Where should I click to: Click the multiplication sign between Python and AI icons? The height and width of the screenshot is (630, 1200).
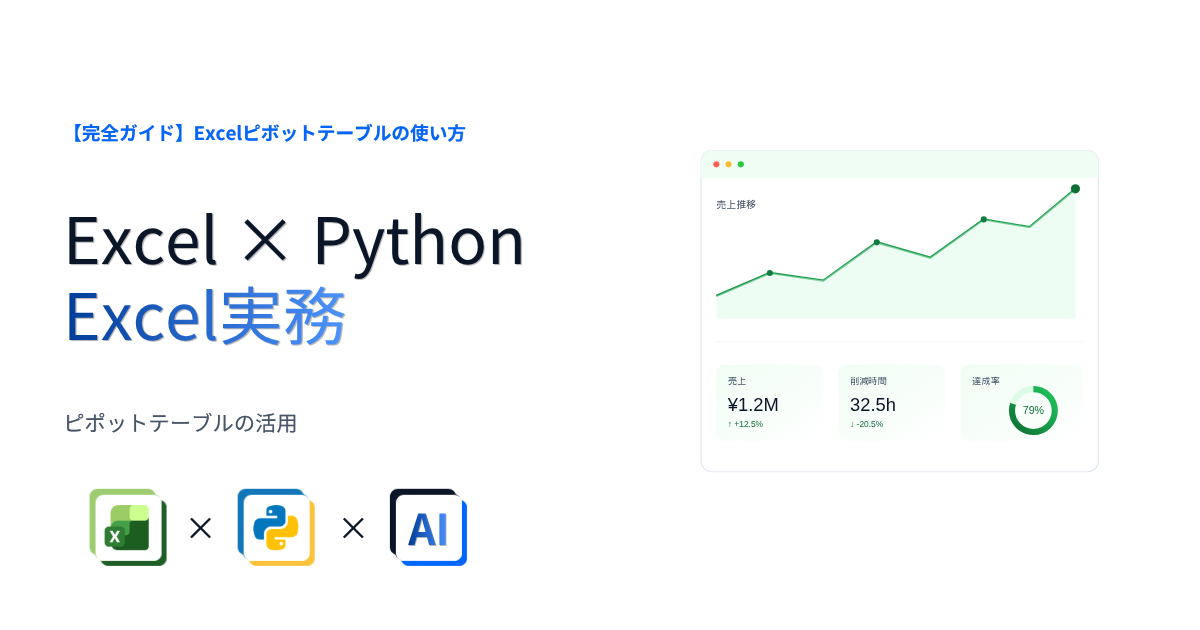(353, 528)
